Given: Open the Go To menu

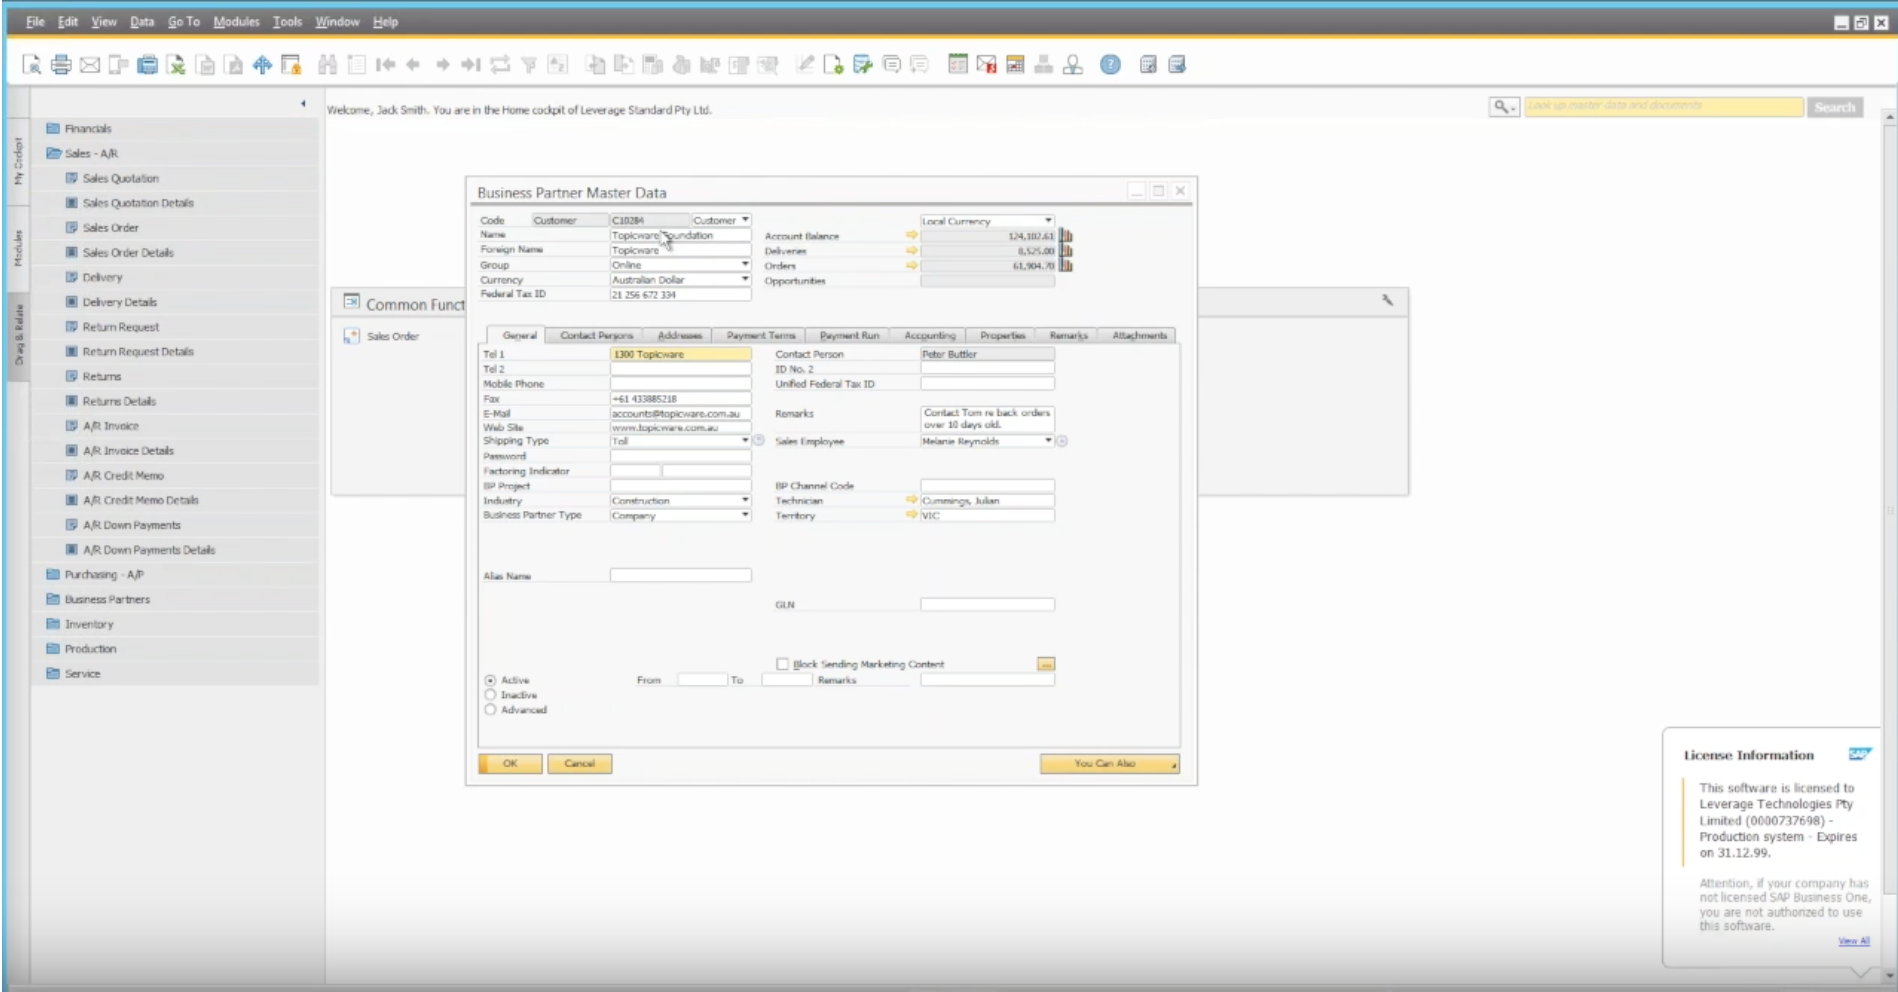Looking at the screenshot, I should [183, 21].
